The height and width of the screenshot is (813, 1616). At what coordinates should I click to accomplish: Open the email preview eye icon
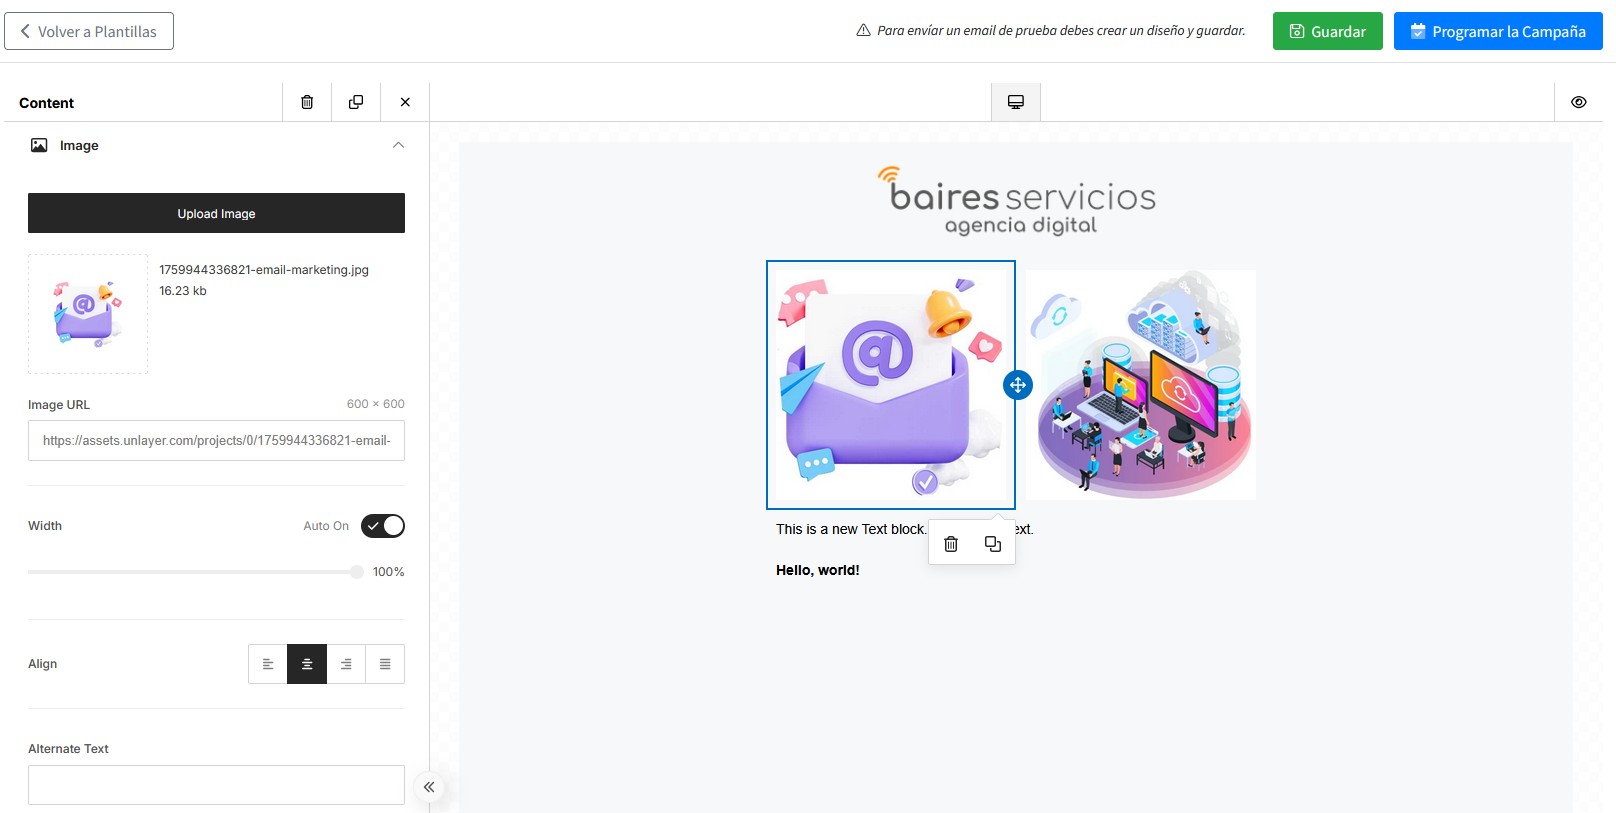[x=1579, y=102]
